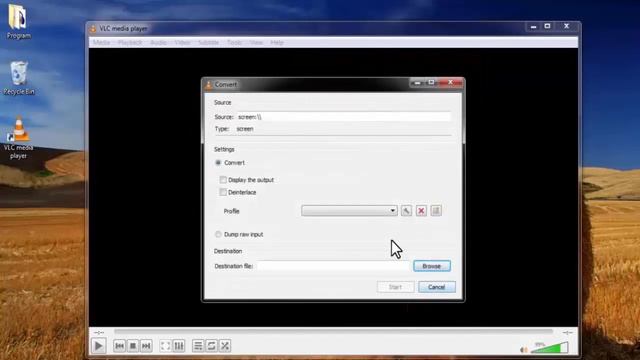Skip to previous media track
Image resolution: width=640 pixels, height=360 pixels.
point(119,346)
